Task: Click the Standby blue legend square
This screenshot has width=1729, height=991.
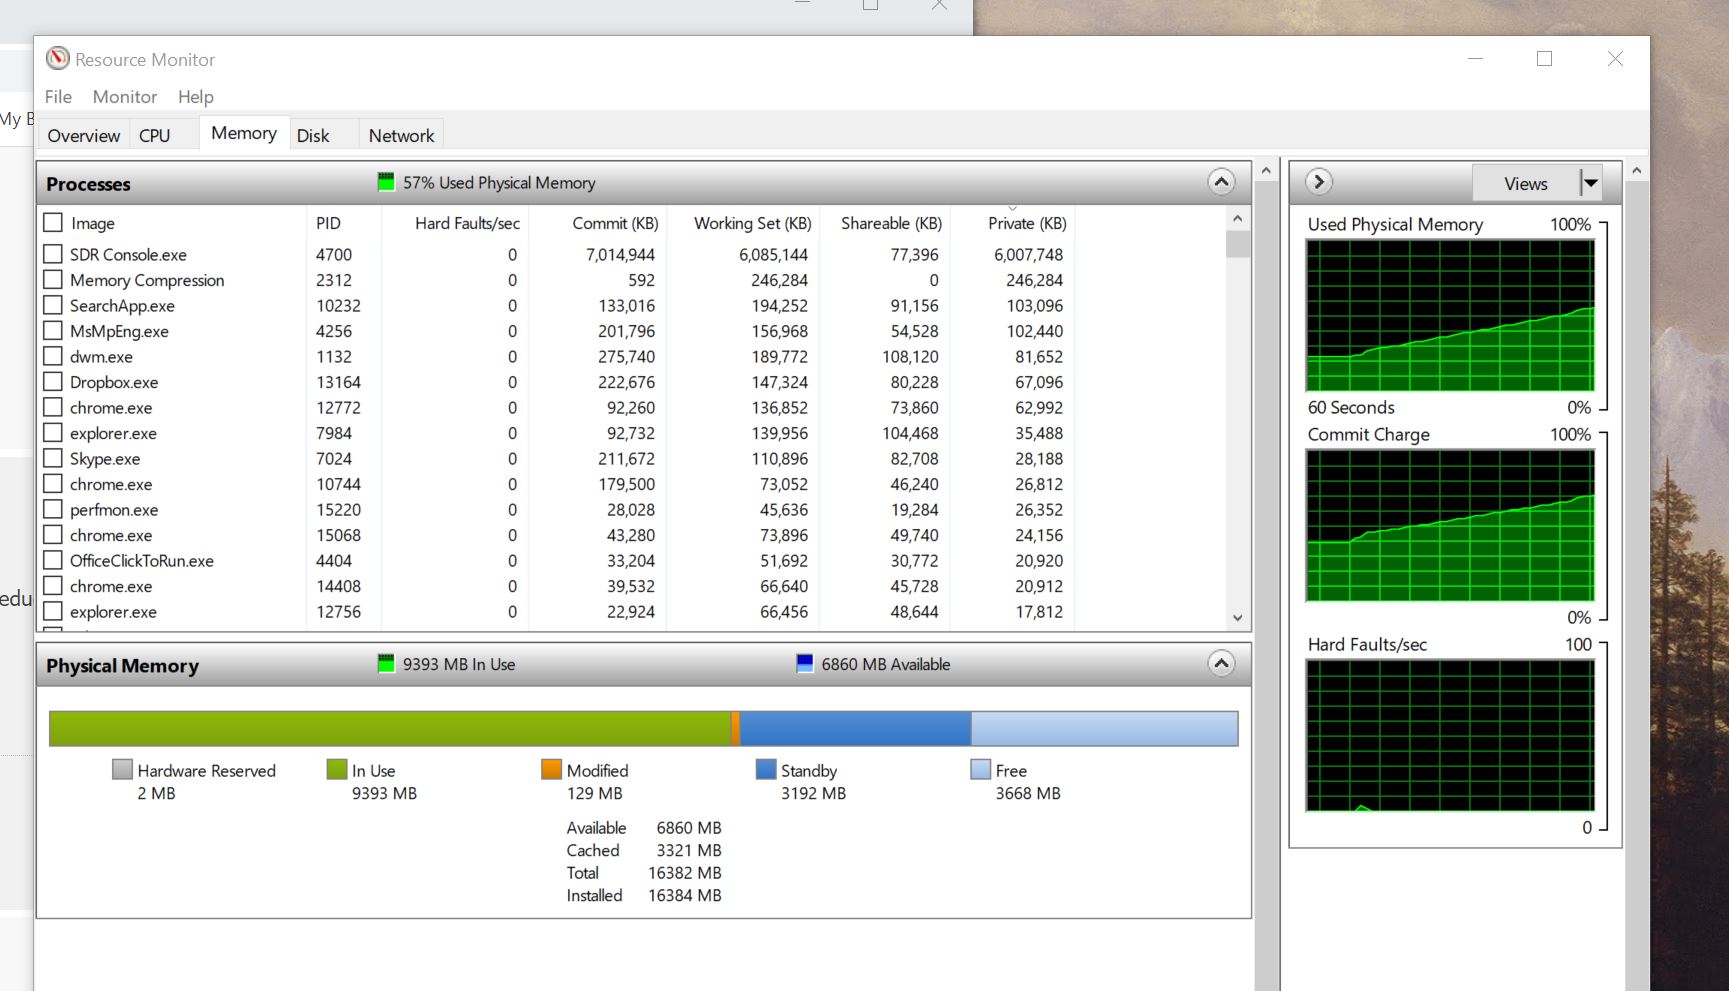Action: click(766, 770)
